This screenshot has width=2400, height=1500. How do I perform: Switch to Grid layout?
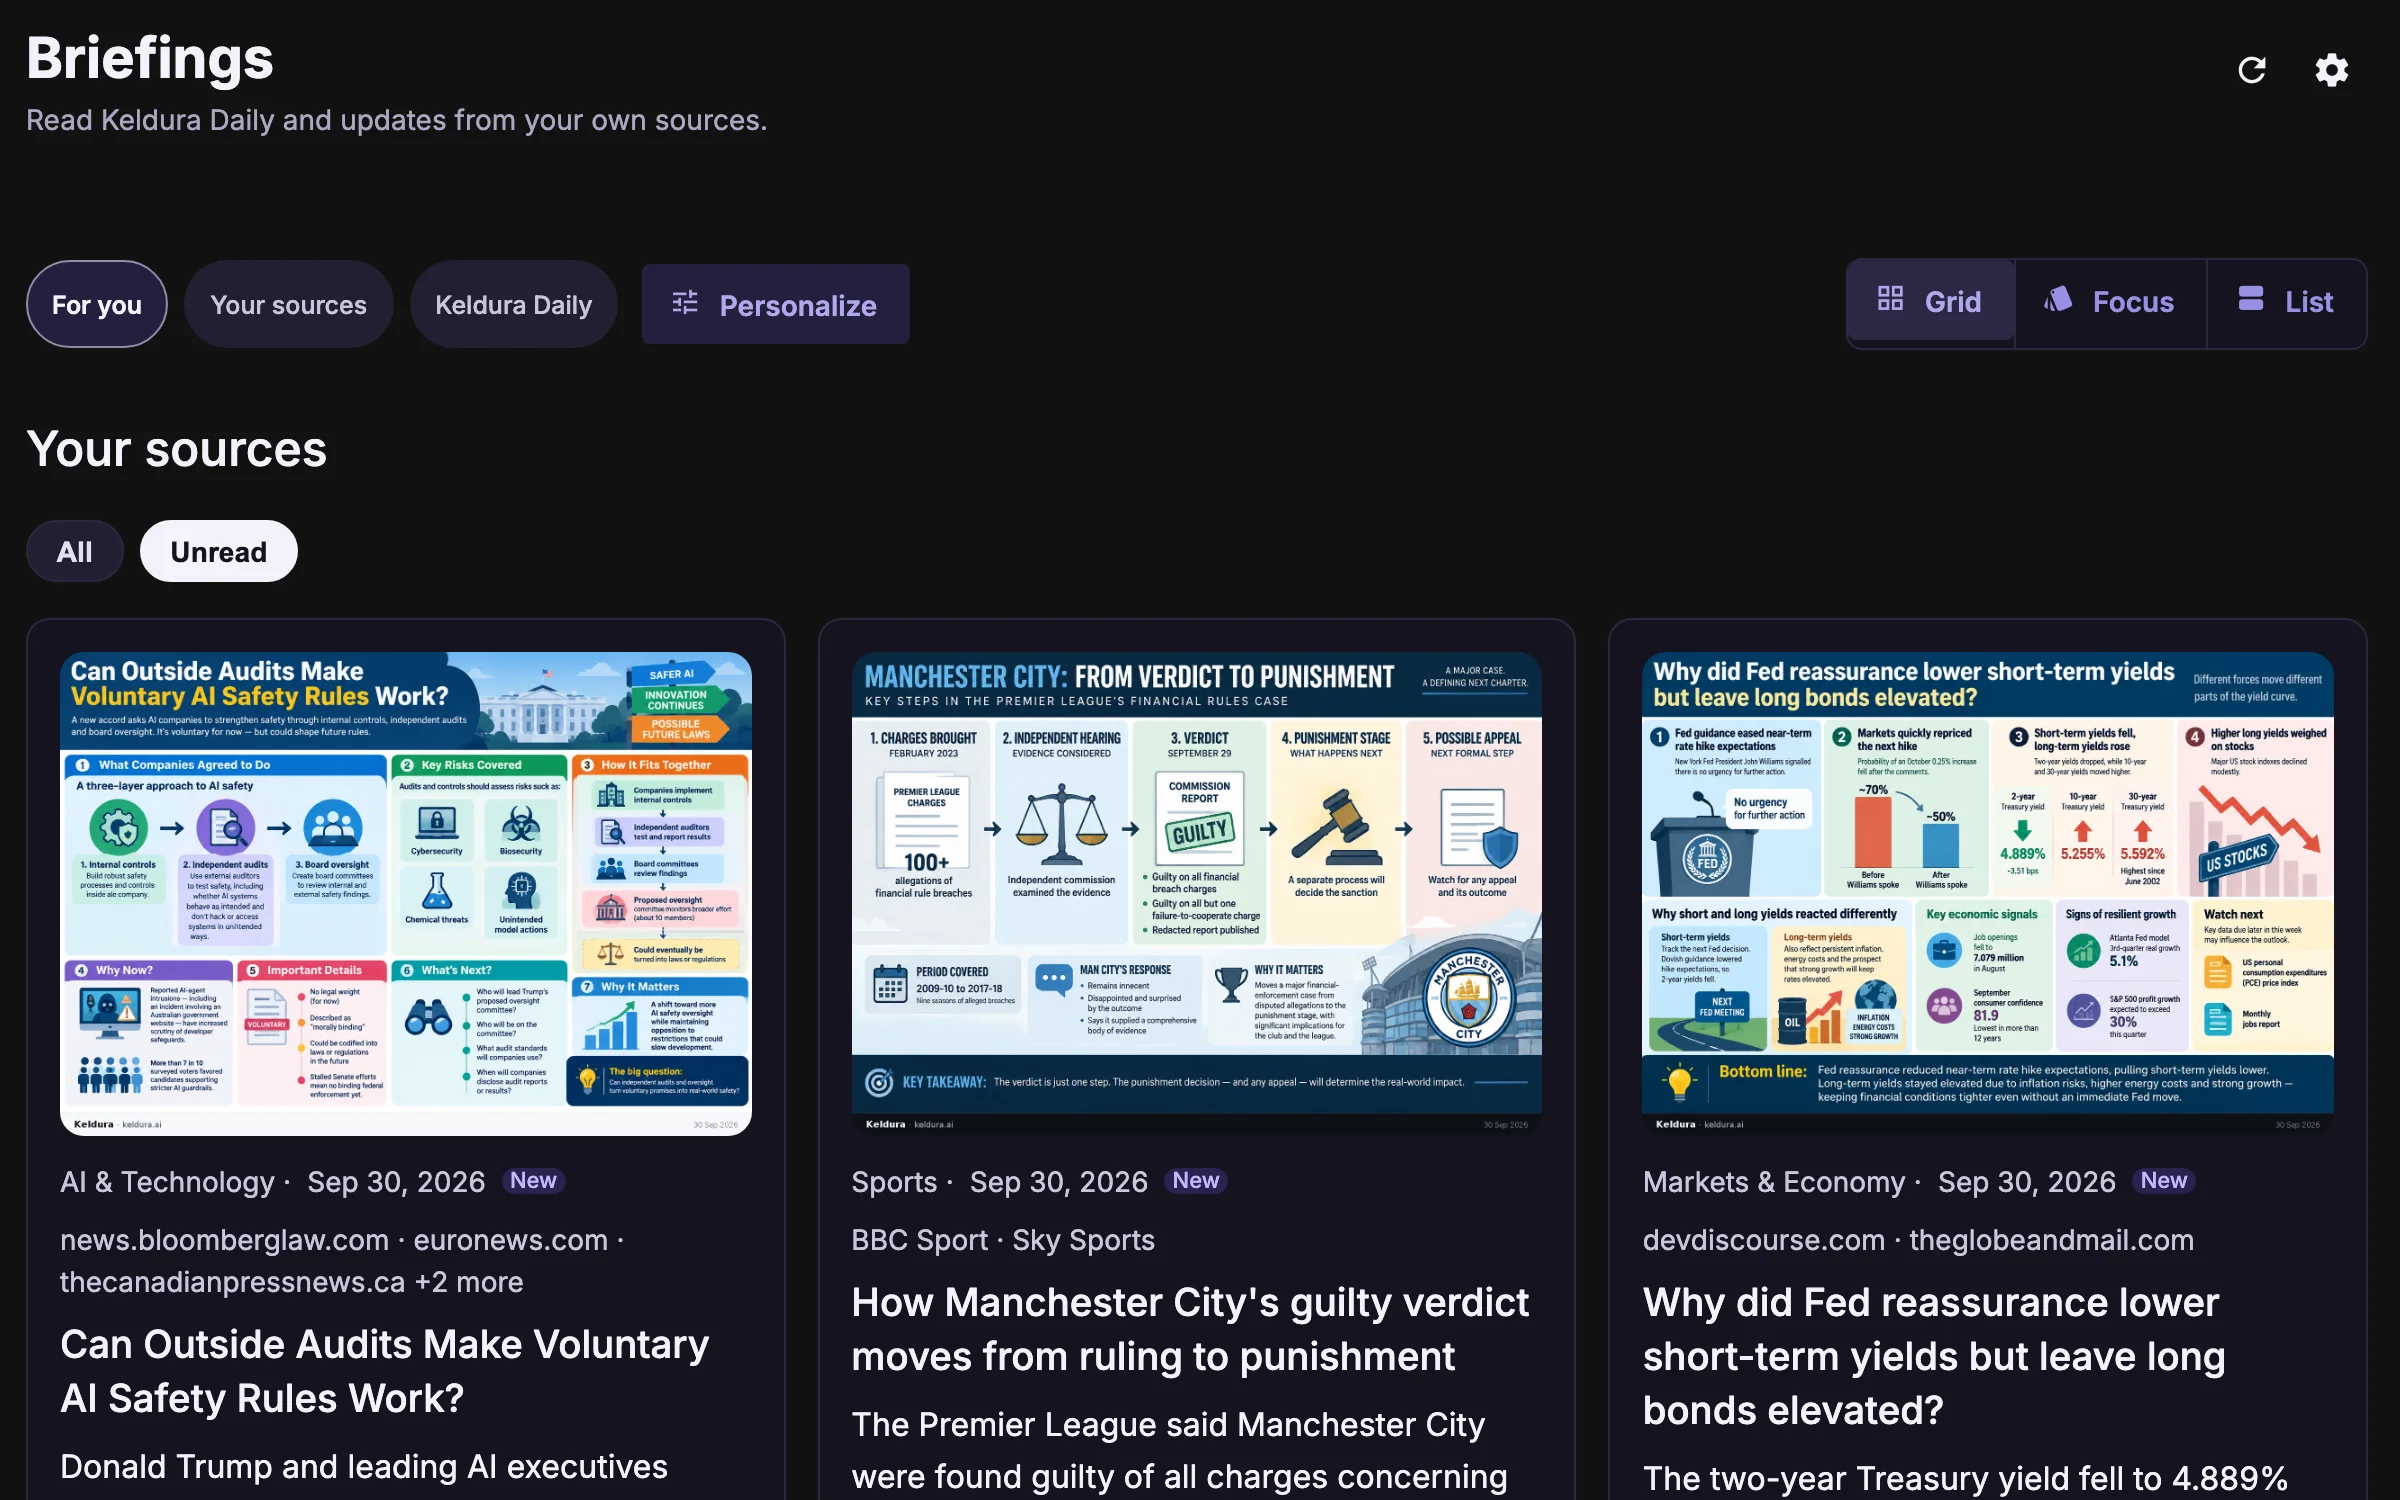[1930, 303]
